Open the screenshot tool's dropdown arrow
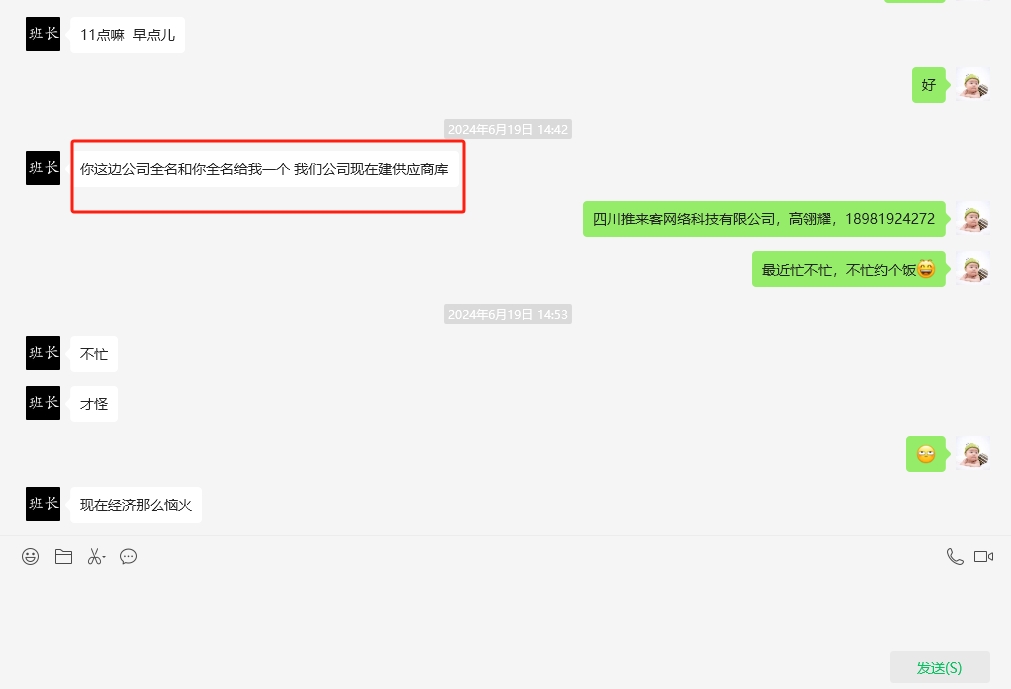The width and height of the screenshot is (1011, 689). [x=104, y=559]
